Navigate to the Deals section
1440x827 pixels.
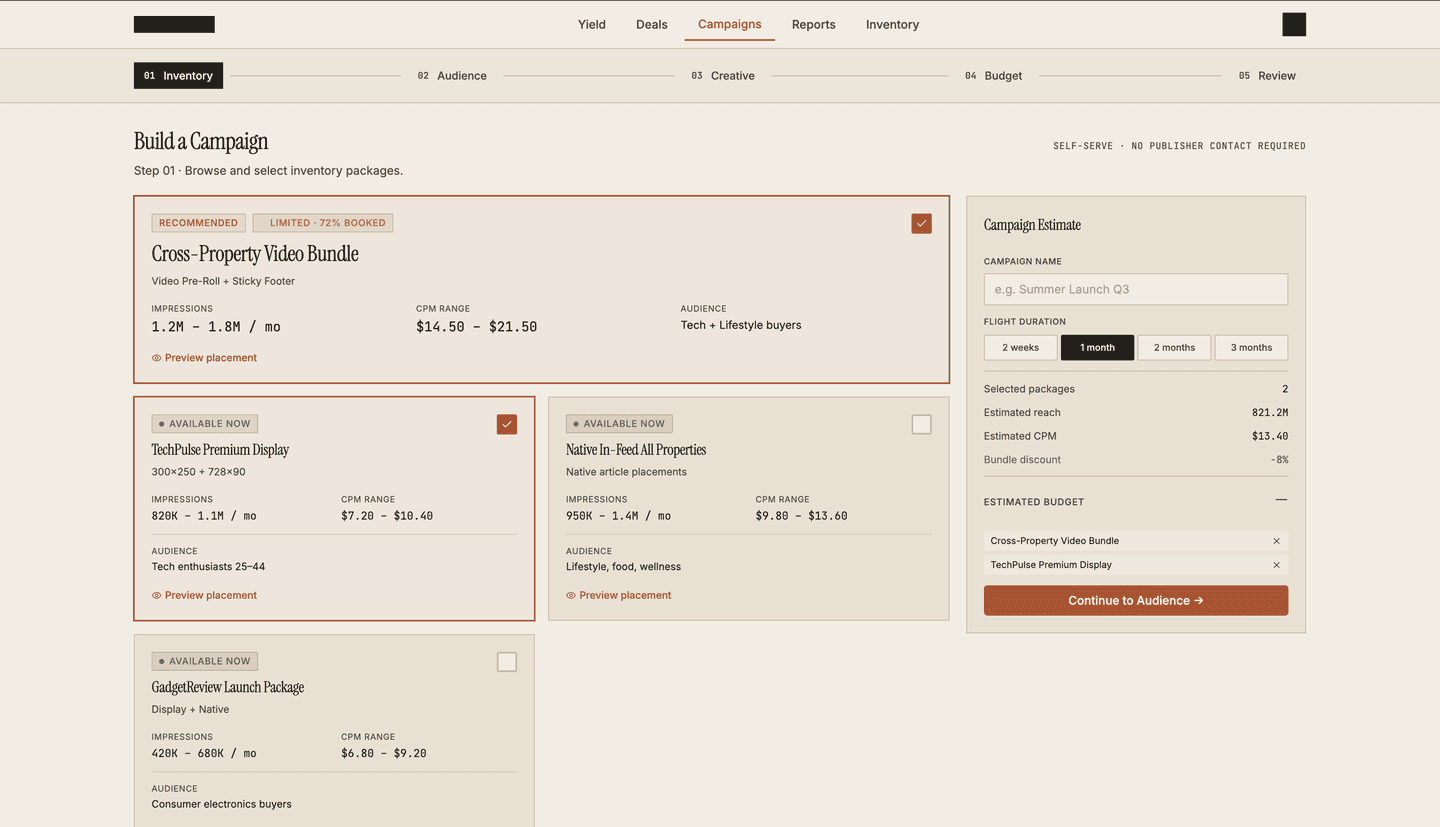[651, 24]
